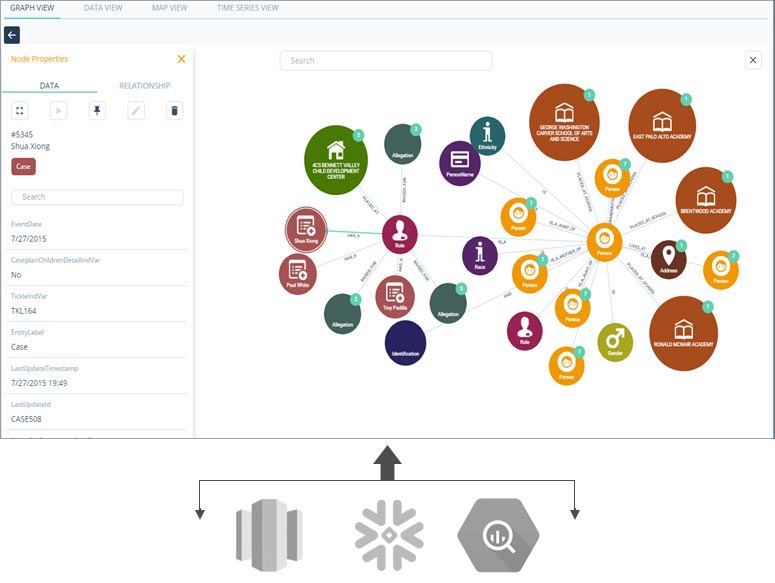Click the node ID #5345 text
This screenshot has width=775, height=583.
pos(22,134)
